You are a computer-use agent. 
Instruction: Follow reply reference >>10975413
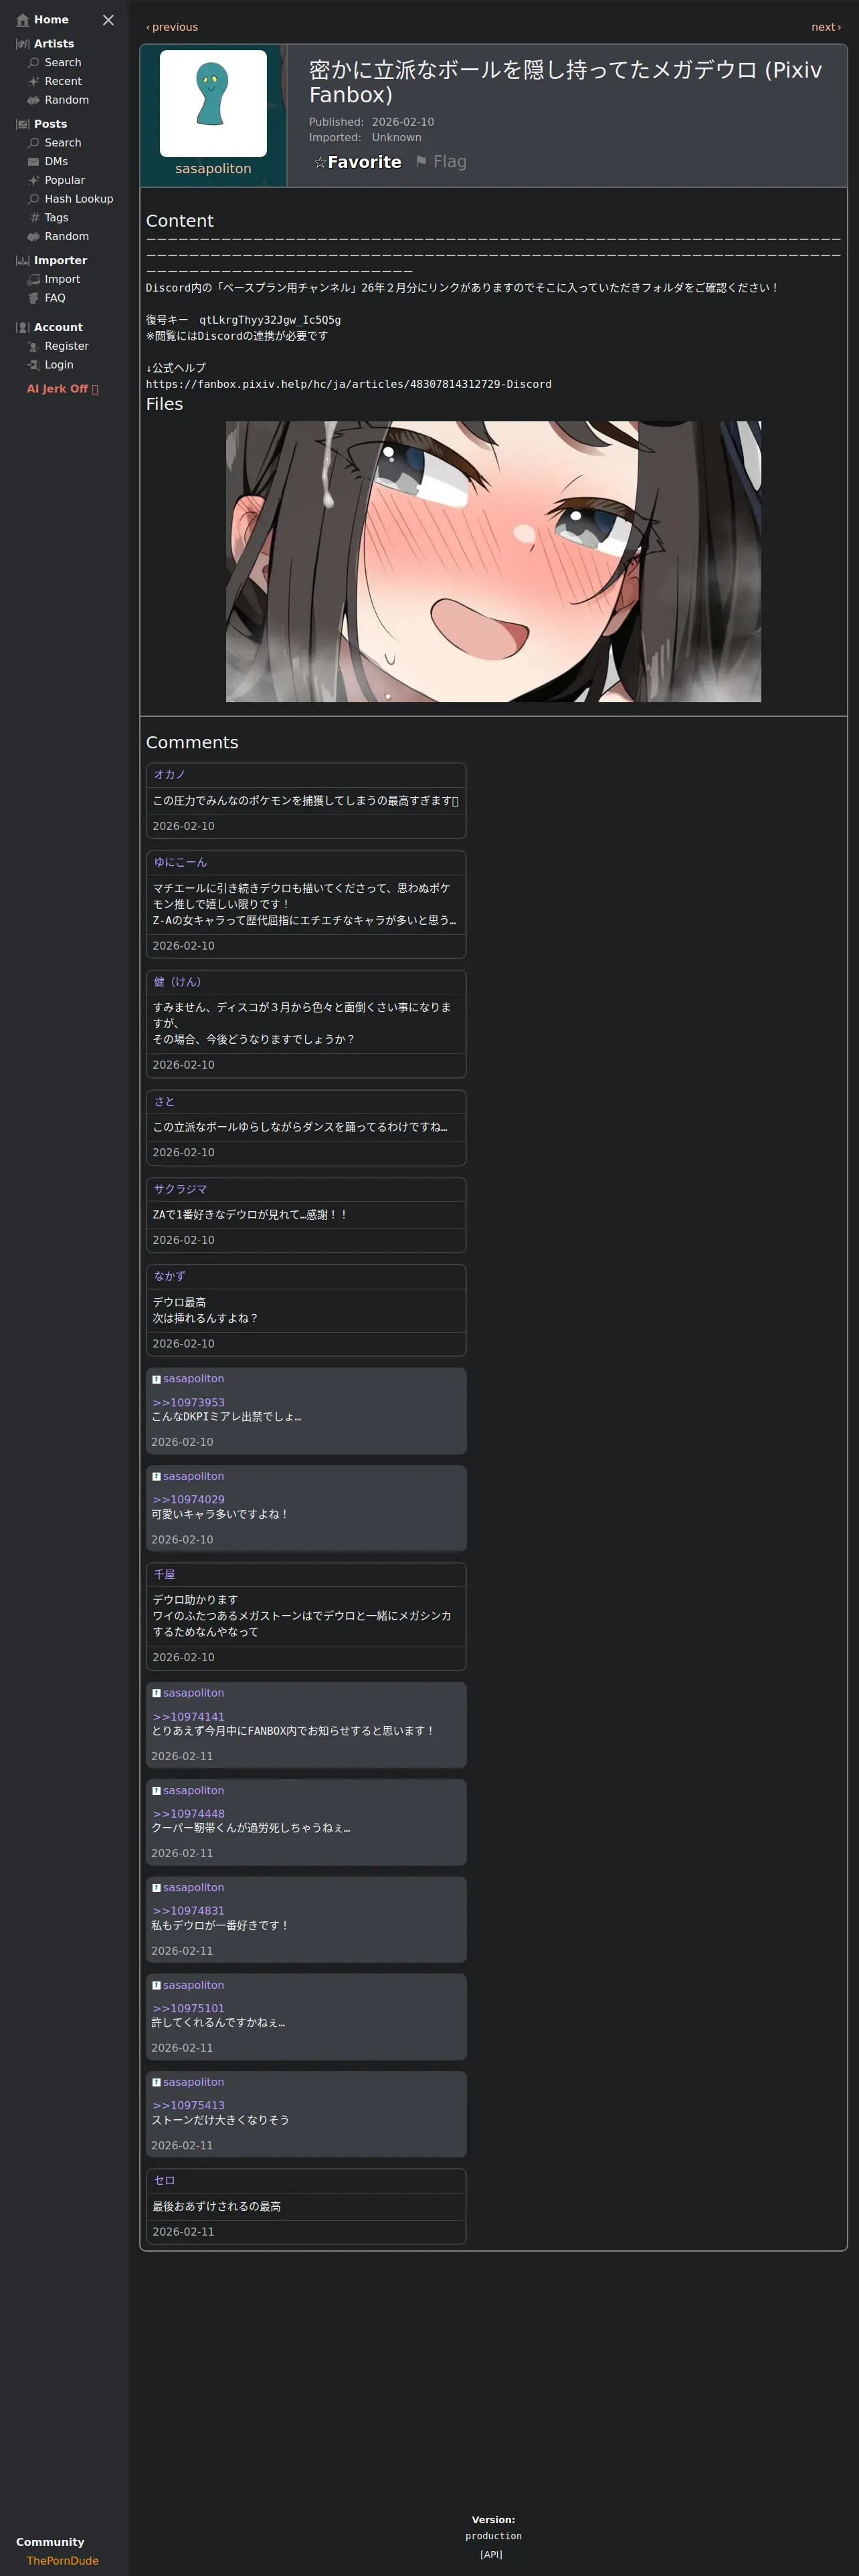tap(188, 2105)
